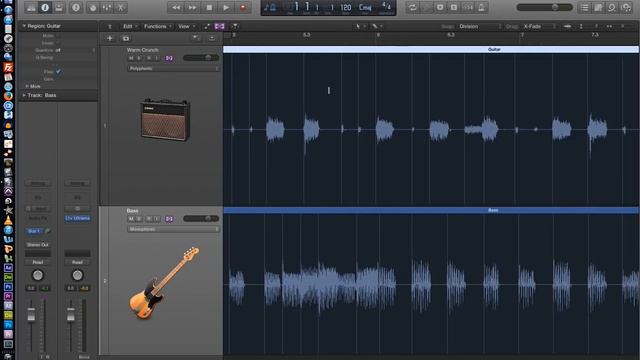640x360 pixels.
Task: Toggle Cycle mode button
Action: (413, 7)
